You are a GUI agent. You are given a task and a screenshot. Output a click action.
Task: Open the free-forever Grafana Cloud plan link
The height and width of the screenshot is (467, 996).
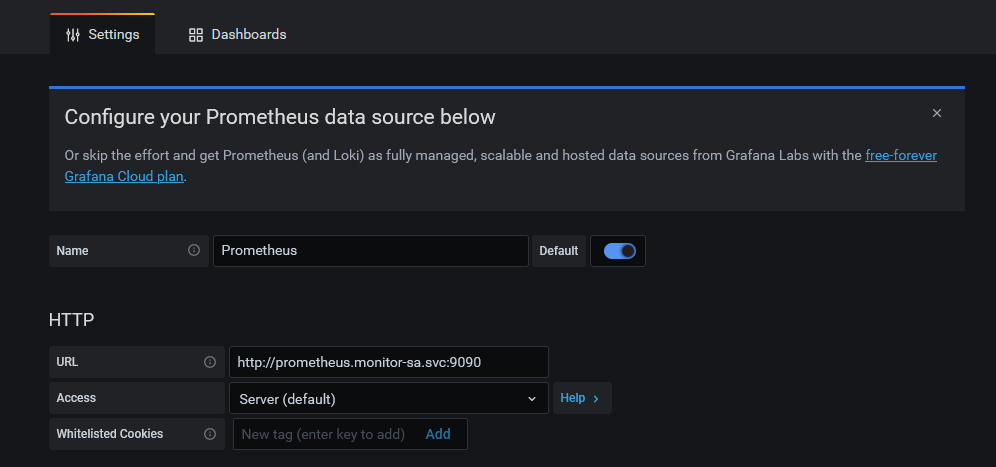(900, 156)
